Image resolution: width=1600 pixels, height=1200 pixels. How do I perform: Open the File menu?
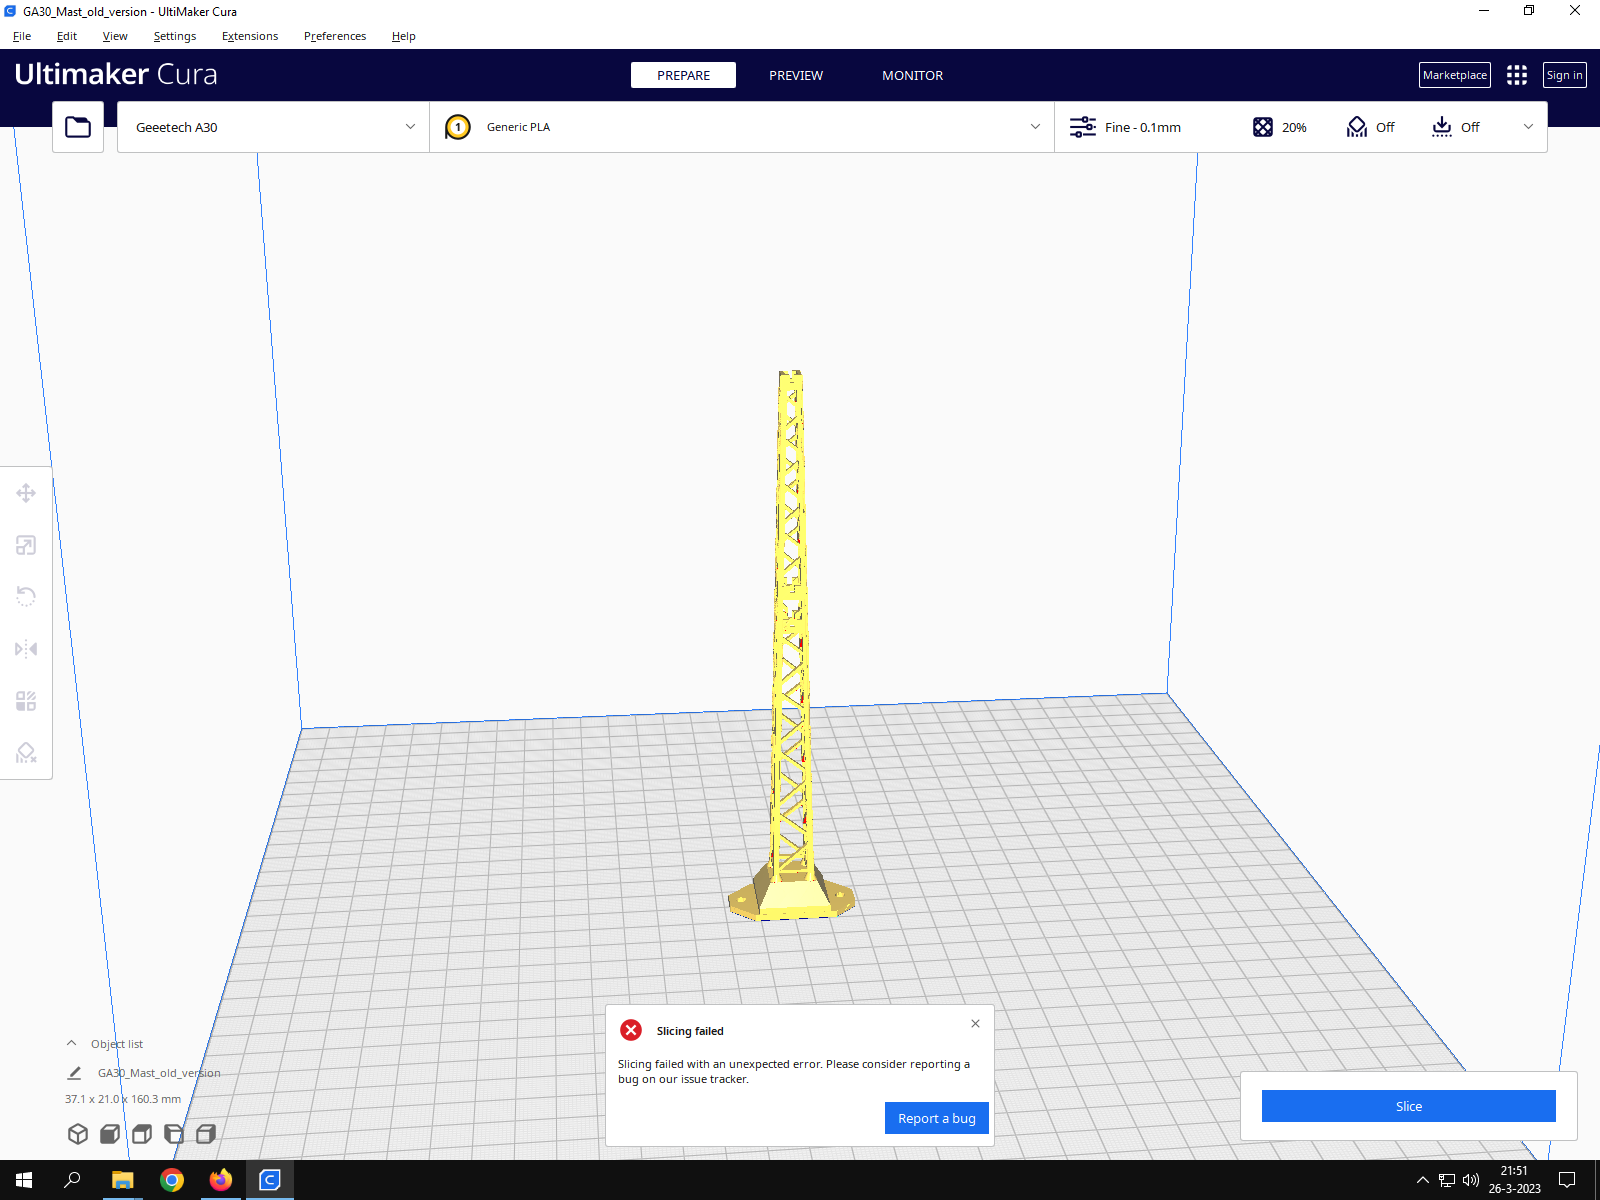[22, 36]
